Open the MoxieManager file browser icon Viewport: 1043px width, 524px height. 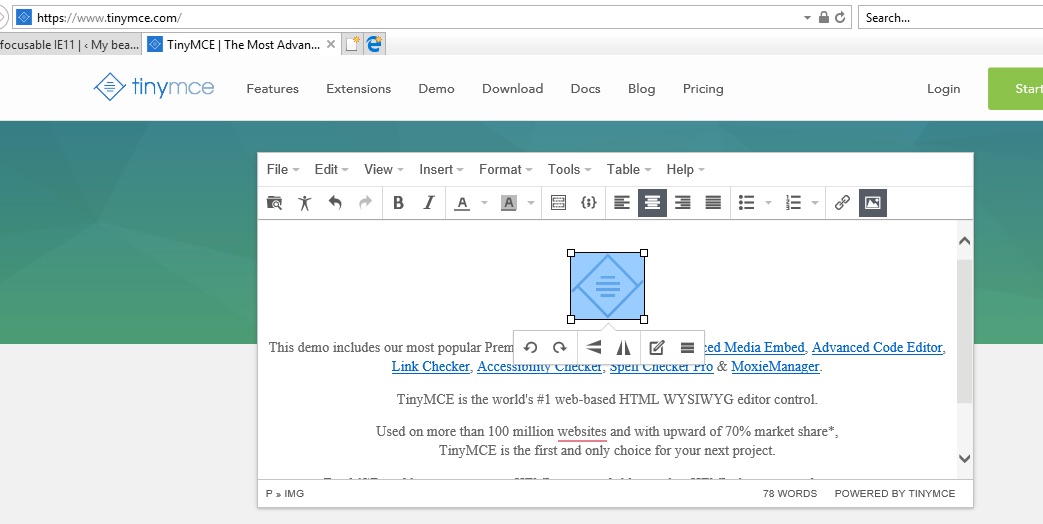tap(274, 203)
